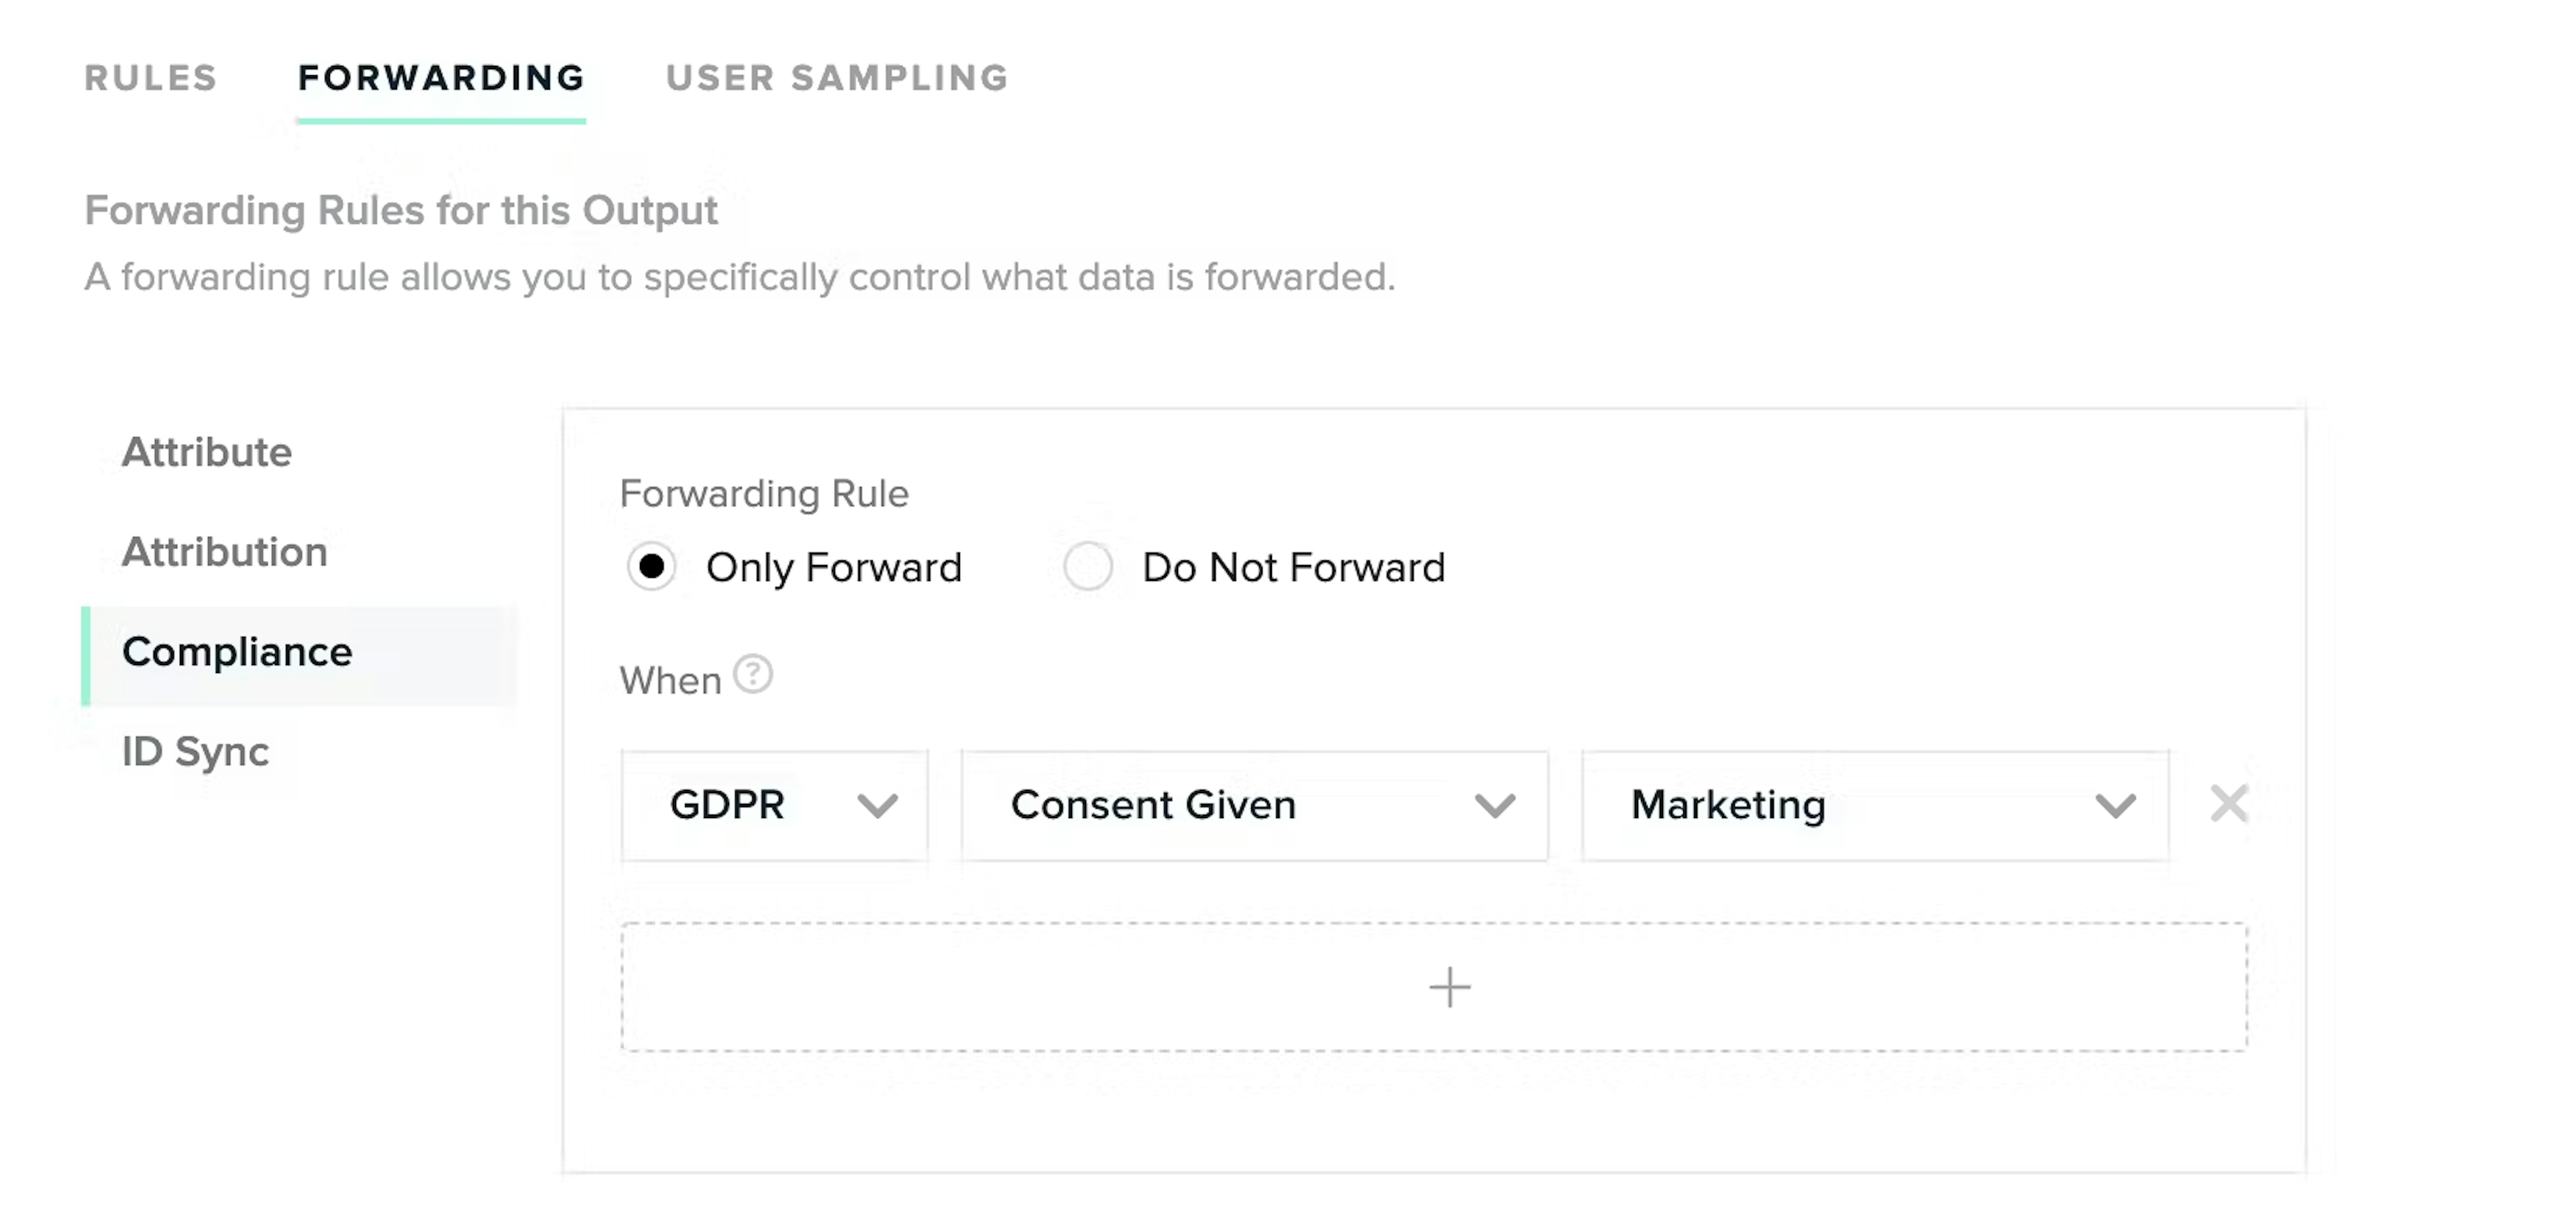Screen dimensions: 2576x1218
Task: Select Attribute in the sidebar
Action: click(207, 452)
